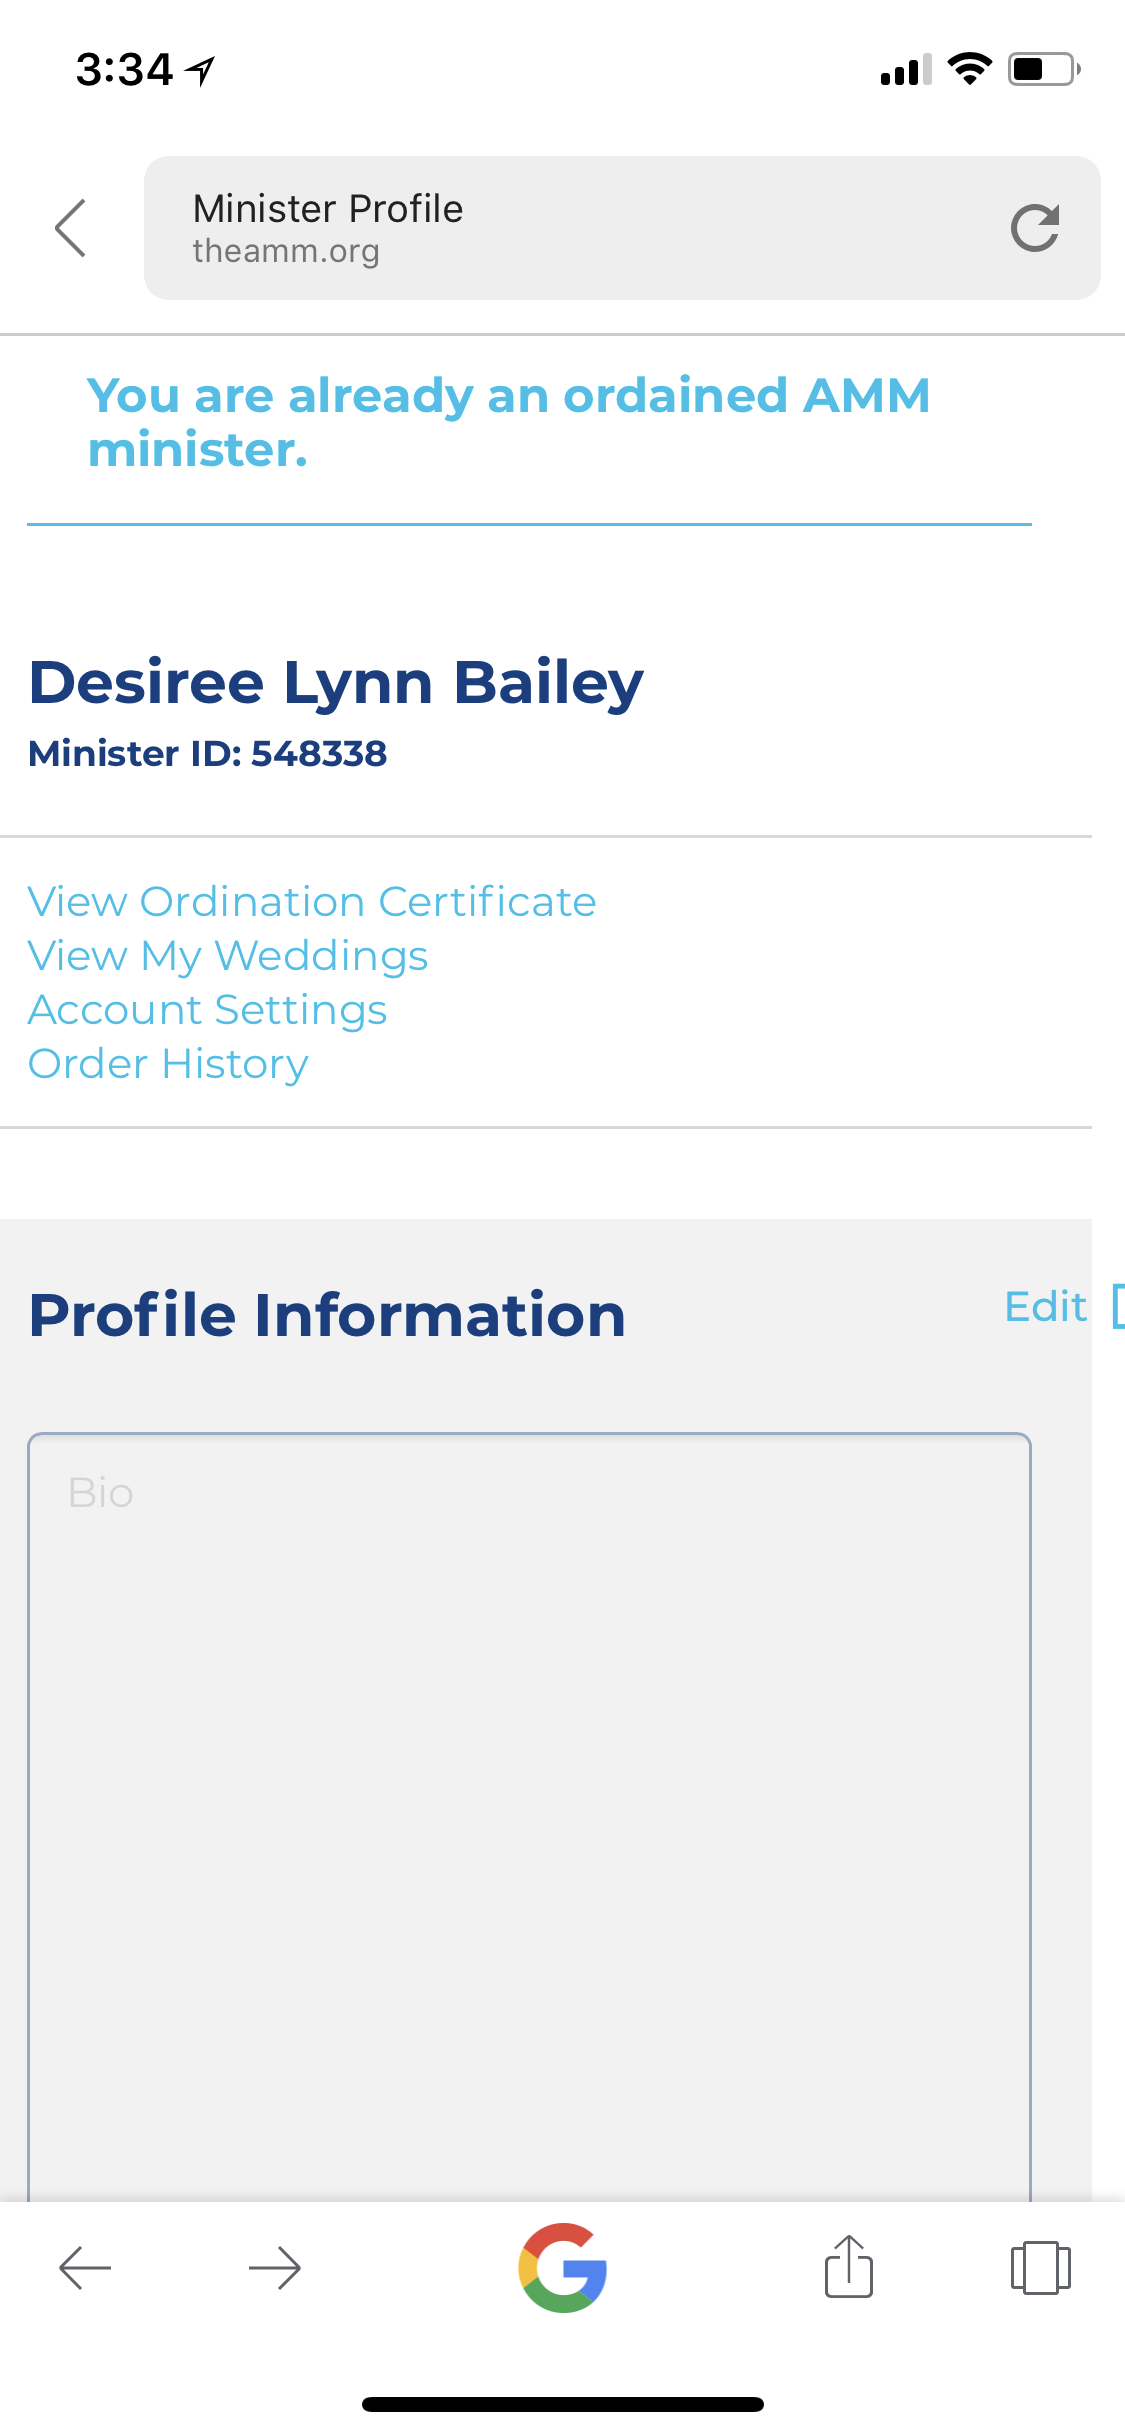This screenshot has width=1125, height=2436.
Task: Tap the Minister ID 548338 text
Action: point(208,754)
